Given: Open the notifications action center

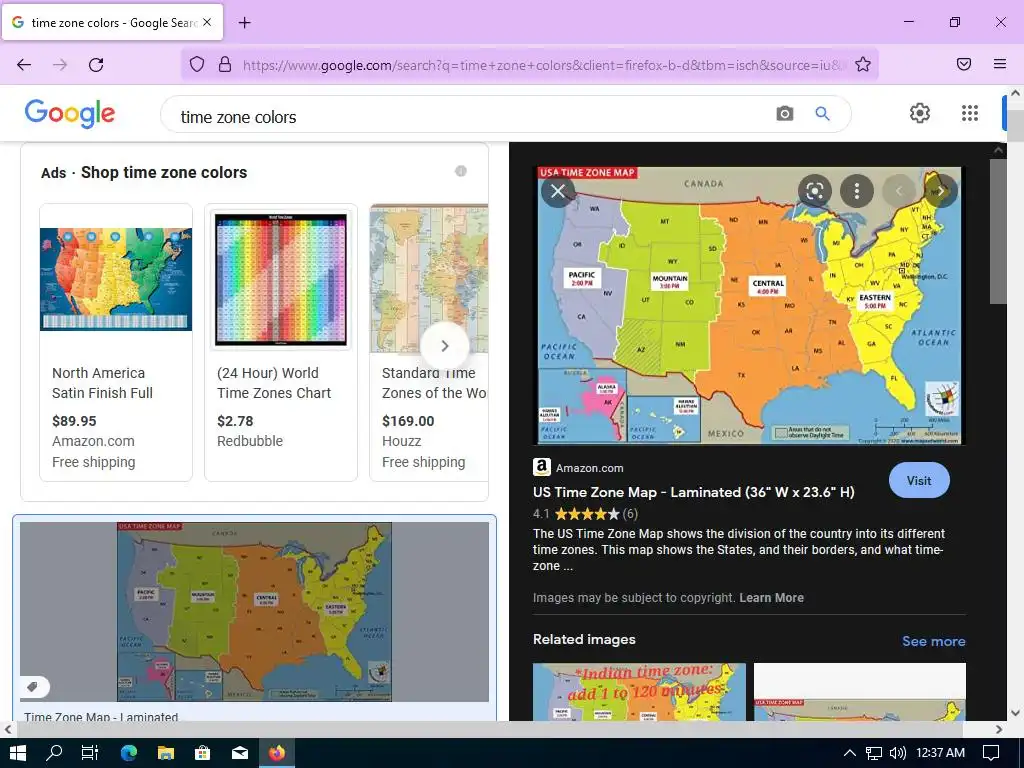Looking at the screenshot, I should pyautogui.click(x=991, y=753).
